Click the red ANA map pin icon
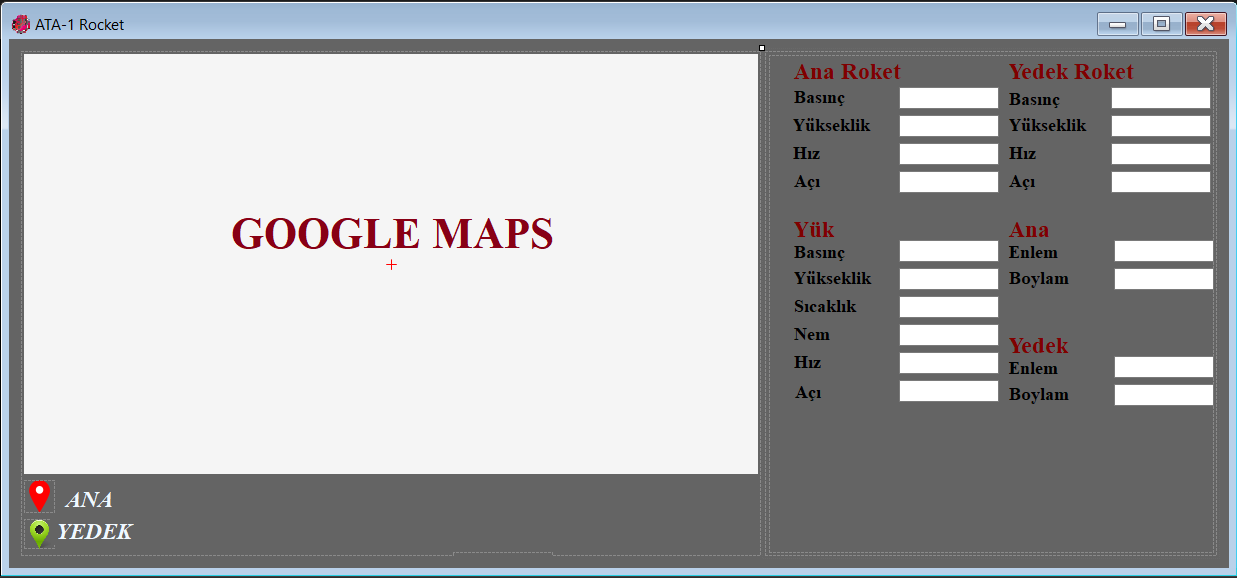Image resolution: width=1237 pixels, height=578 pixels. pyautogui.click(x=39, y=497)
